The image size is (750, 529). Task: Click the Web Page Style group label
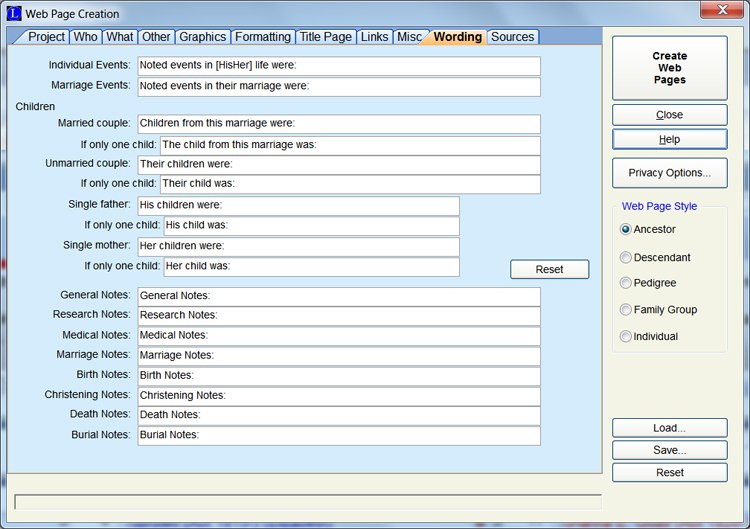659,206
